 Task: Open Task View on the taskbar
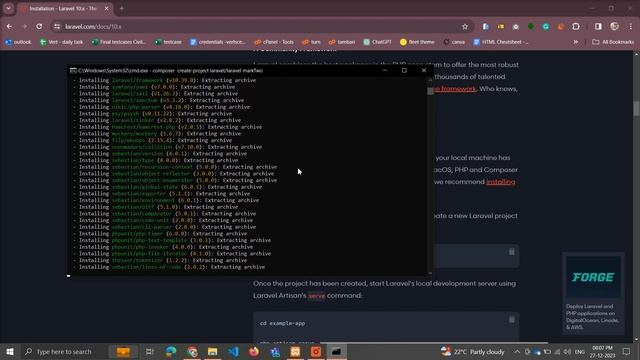tap(149, 351)
